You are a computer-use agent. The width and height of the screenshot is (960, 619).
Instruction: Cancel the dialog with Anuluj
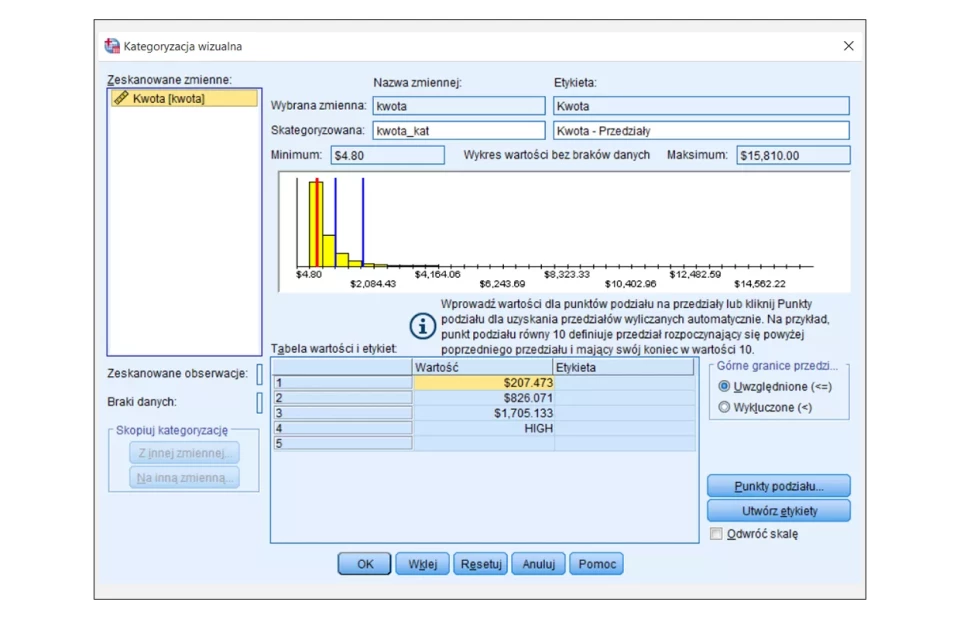[538, 564]
